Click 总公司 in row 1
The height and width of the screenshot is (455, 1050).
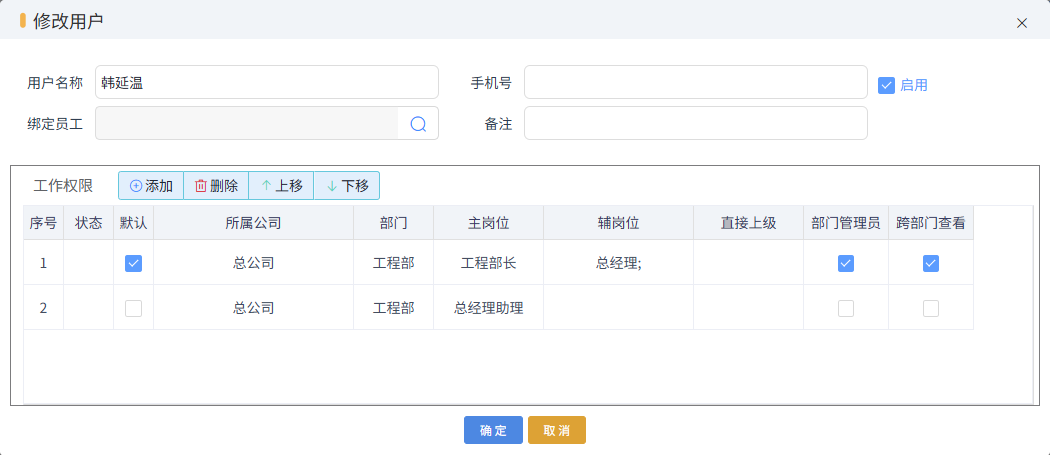click(253, 263)
